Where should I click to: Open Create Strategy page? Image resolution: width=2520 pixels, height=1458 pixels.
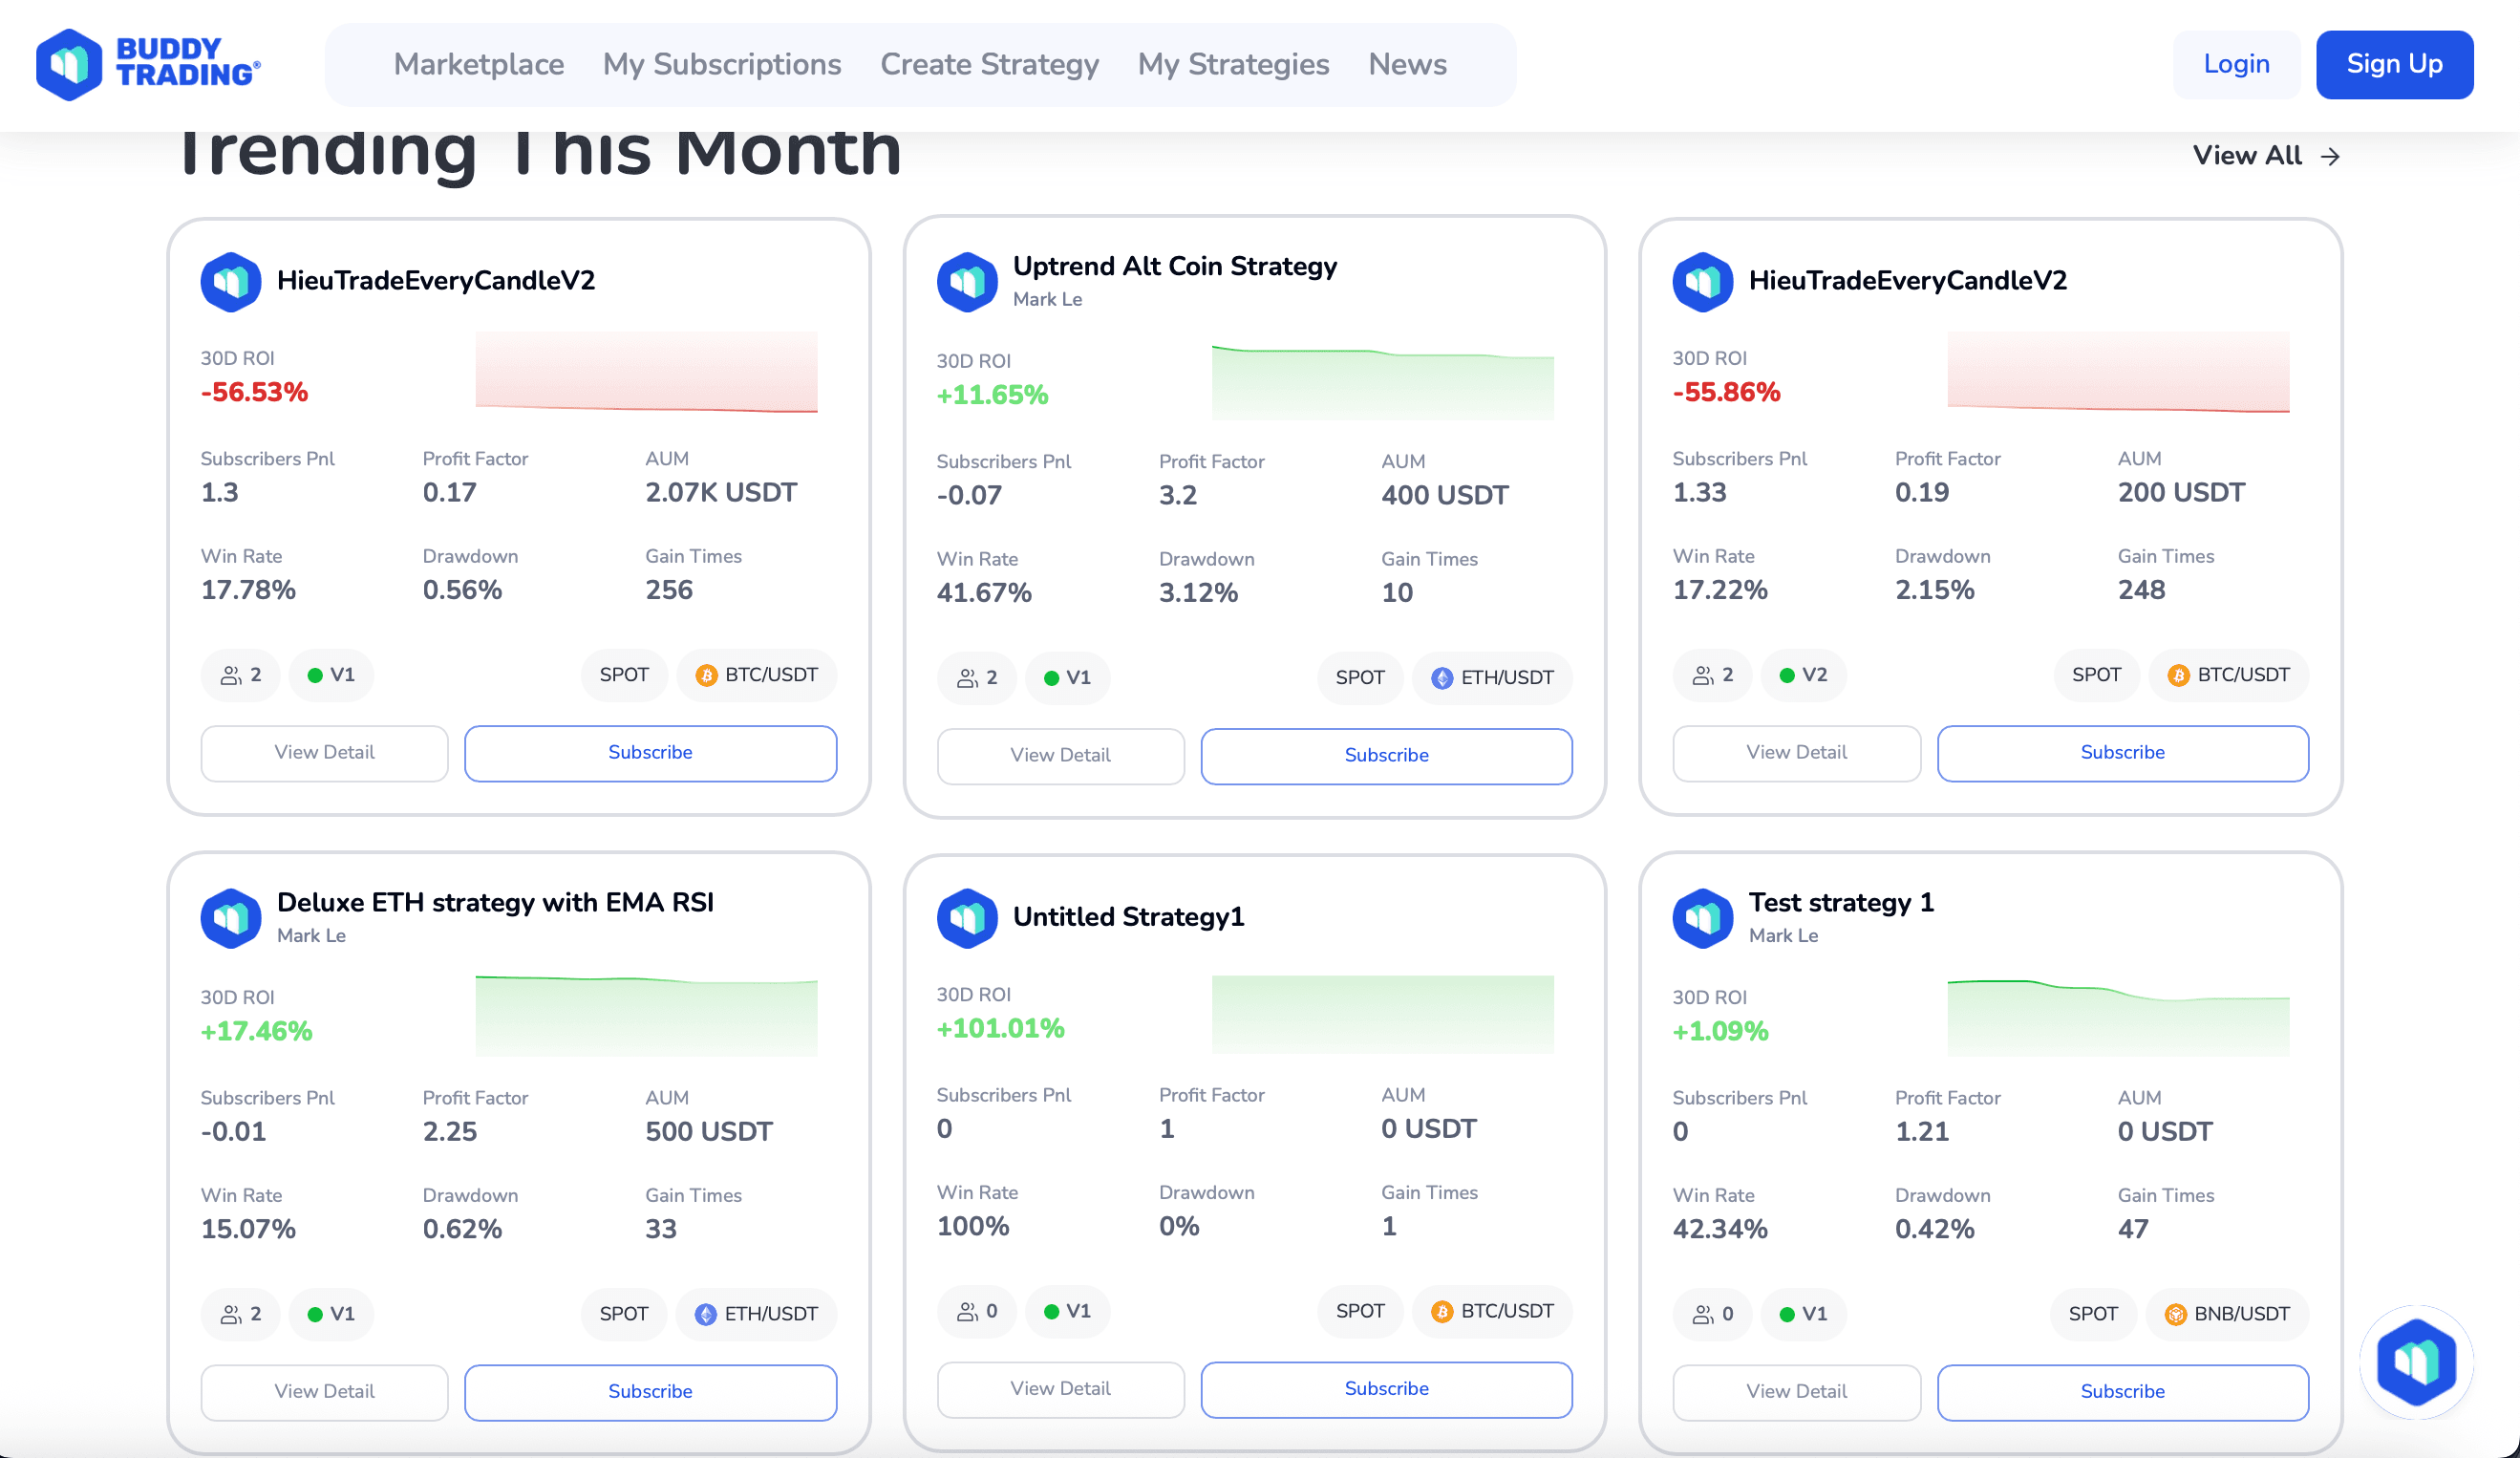tap(988, 65)
